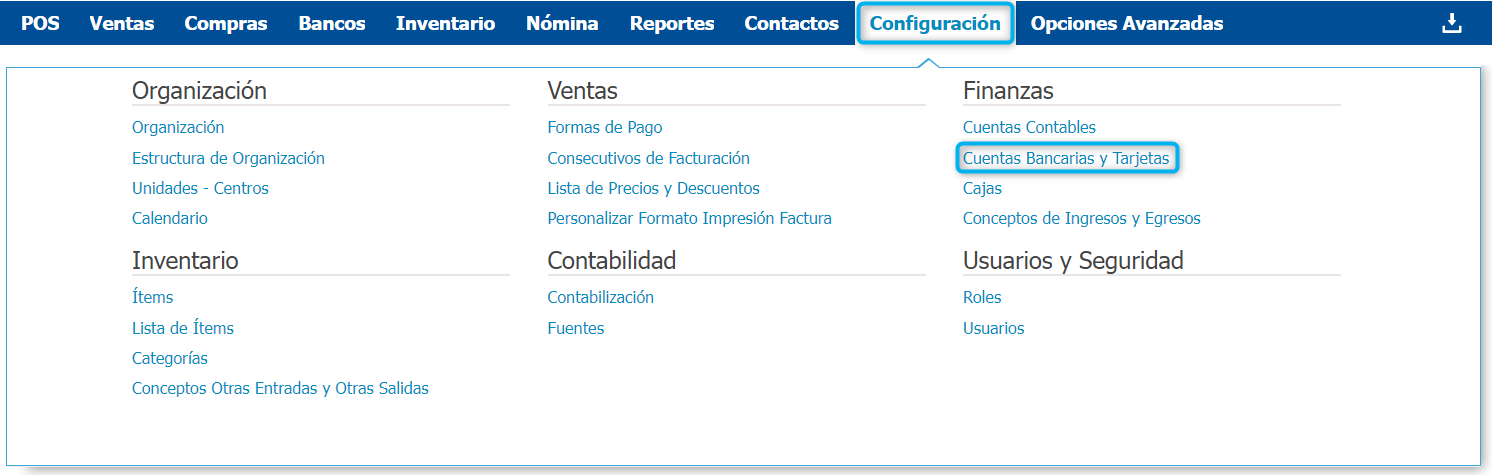
Task: Open the Opciones Avanzadas menu
Action: click(1126, 23)
